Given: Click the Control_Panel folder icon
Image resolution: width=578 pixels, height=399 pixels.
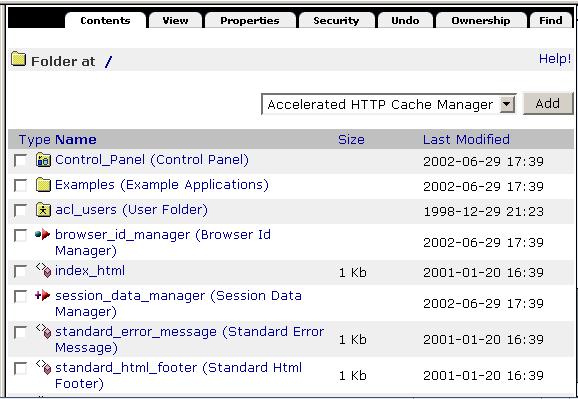Looking at the screenshot, I should (x=43, y=160).
